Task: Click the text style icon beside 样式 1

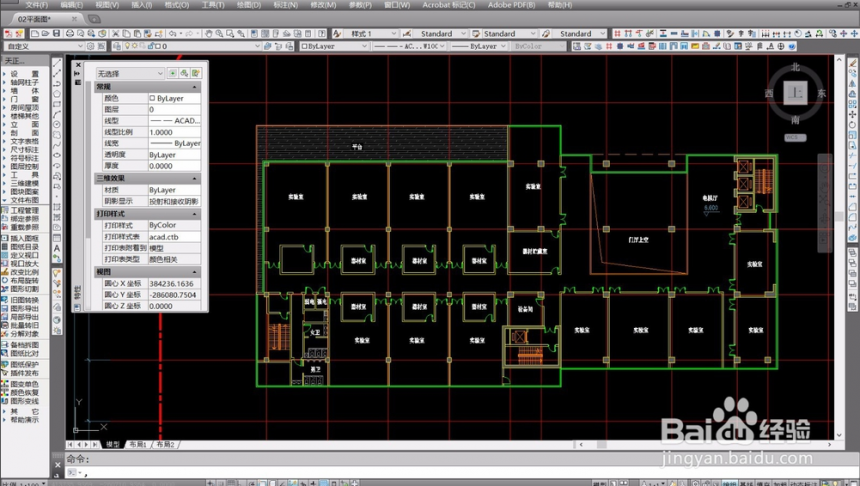Action: pos(337,33)
